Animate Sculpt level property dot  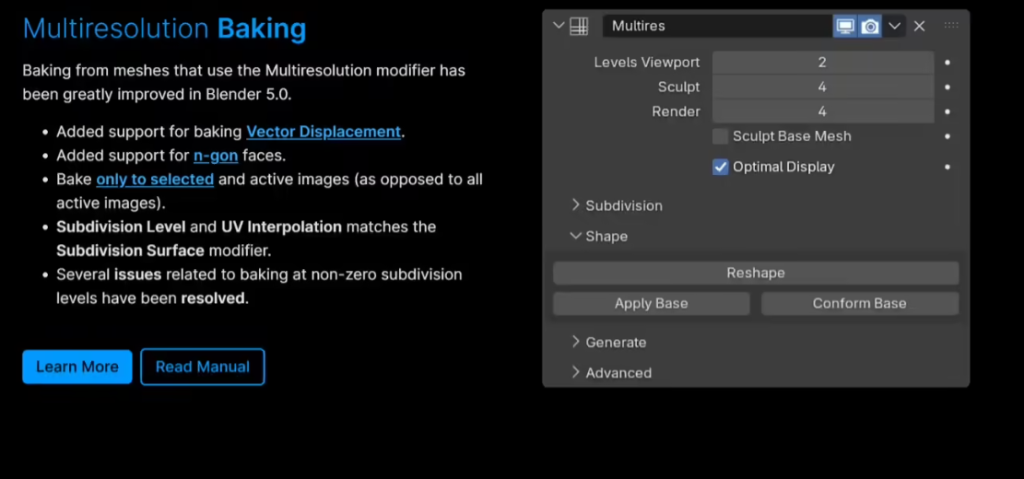click(x=948, y=87)
